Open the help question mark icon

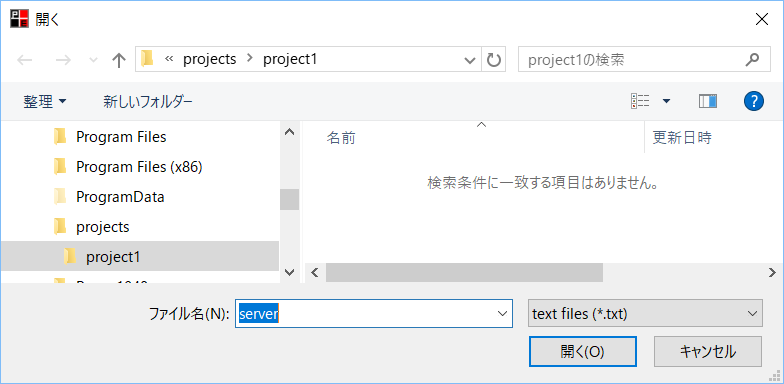[x=754, y=102]
